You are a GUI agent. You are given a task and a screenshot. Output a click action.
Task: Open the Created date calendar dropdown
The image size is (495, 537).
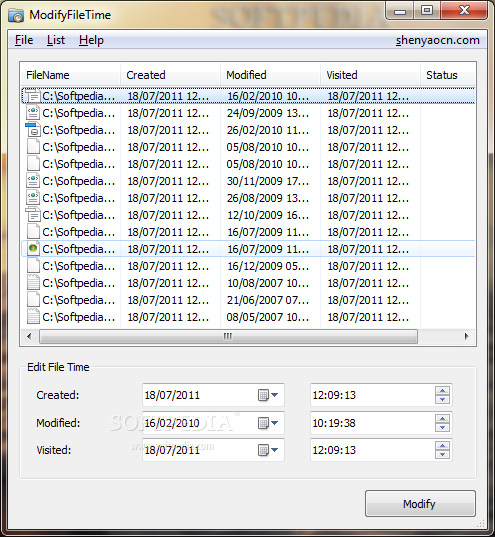tap(268, 395)
